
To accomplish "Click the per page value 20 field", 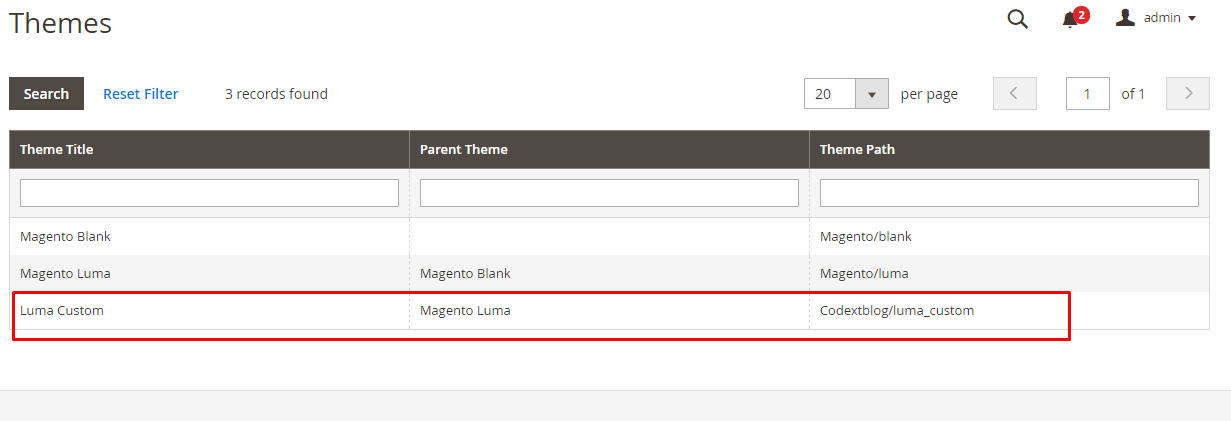I will [x=830, y=94].
